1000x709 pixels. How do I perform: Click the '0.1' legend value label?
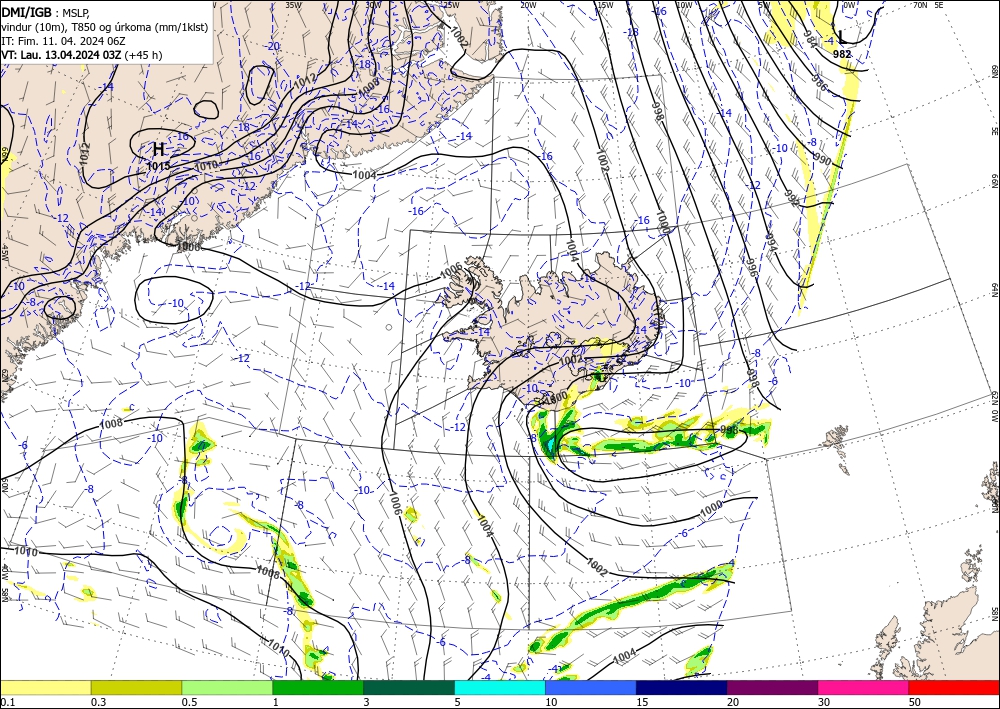pos(6,702)
